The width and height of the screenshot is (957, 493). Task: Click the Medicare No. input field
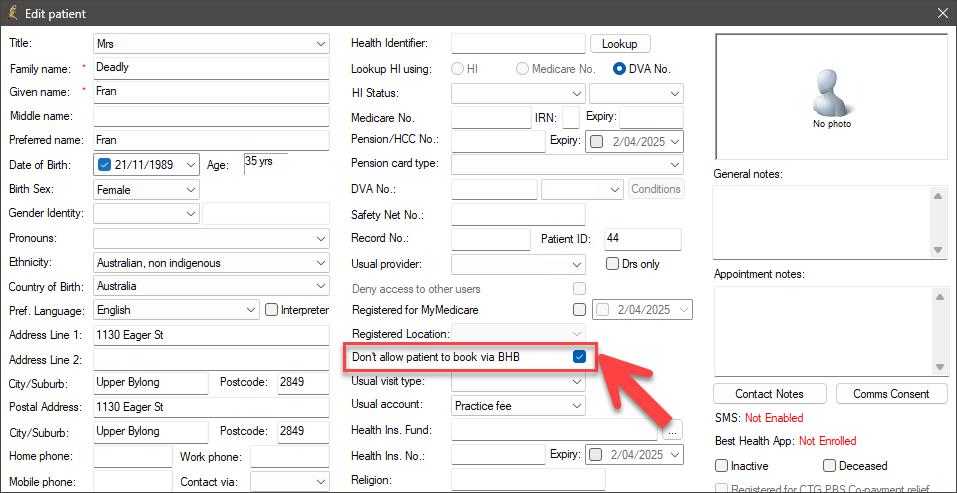(x=491, y=117)
